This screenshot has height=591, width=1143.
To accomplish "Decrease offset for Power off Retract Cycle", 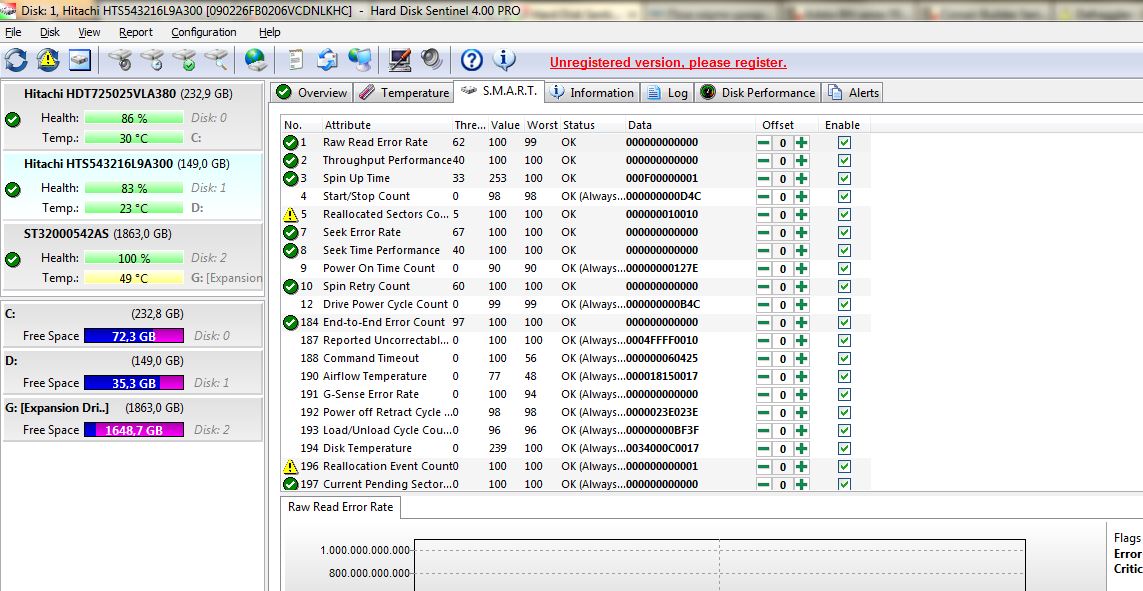I will click(763, 412).
